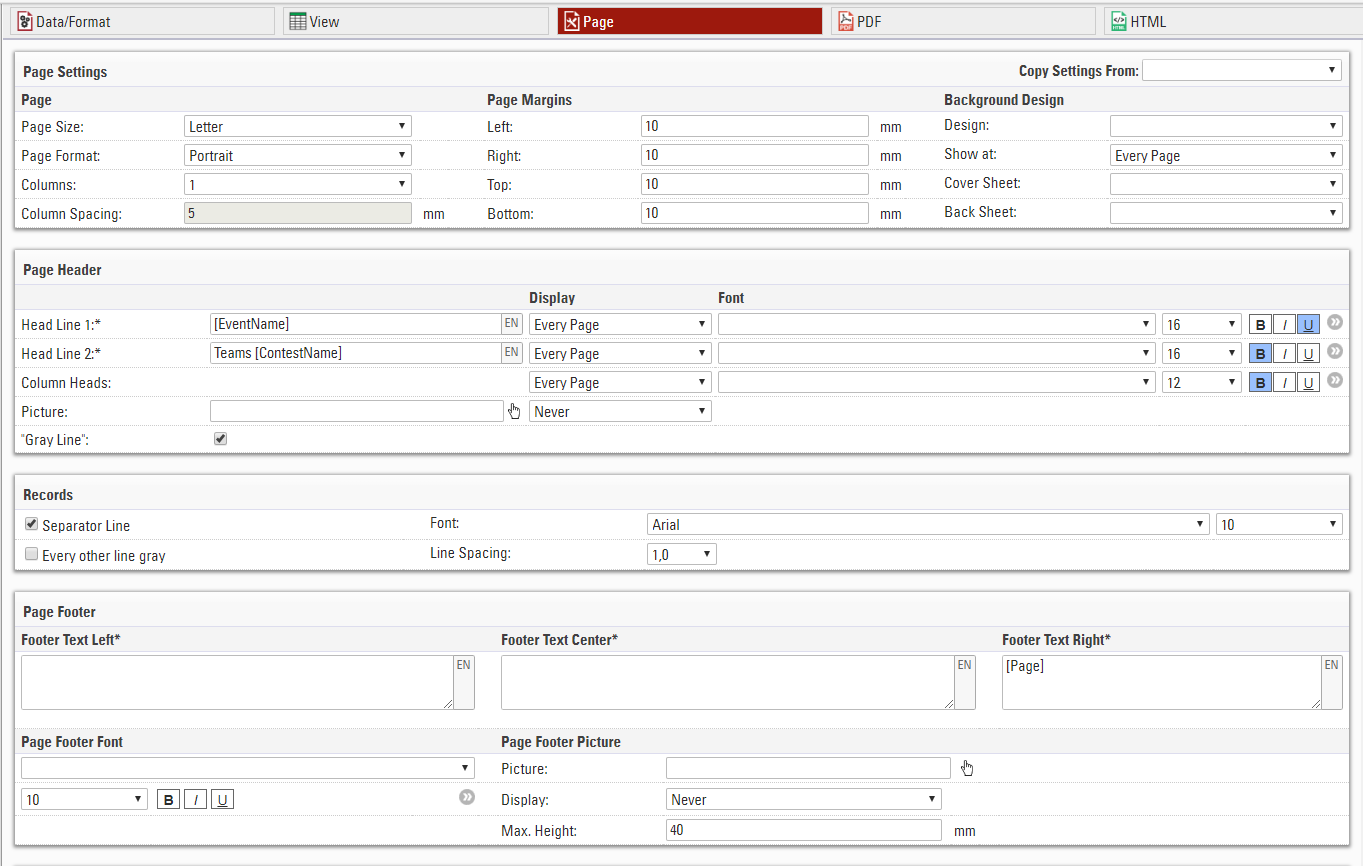Click the Top margin input field
Image resolution: width=1363 pixels, height=866 pixels.
coord(755,184)
